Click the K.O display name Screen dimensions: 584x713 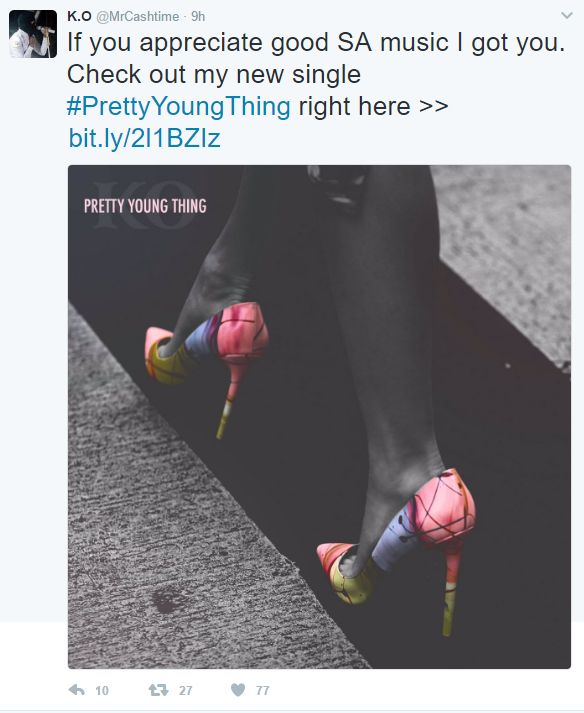point(79,16)
